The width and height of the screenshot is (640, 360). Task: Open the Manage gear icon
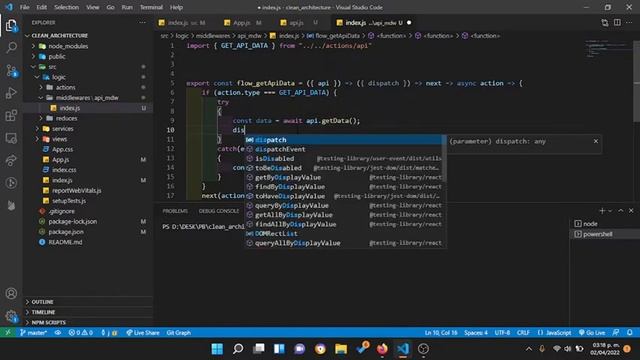point(11,316)
